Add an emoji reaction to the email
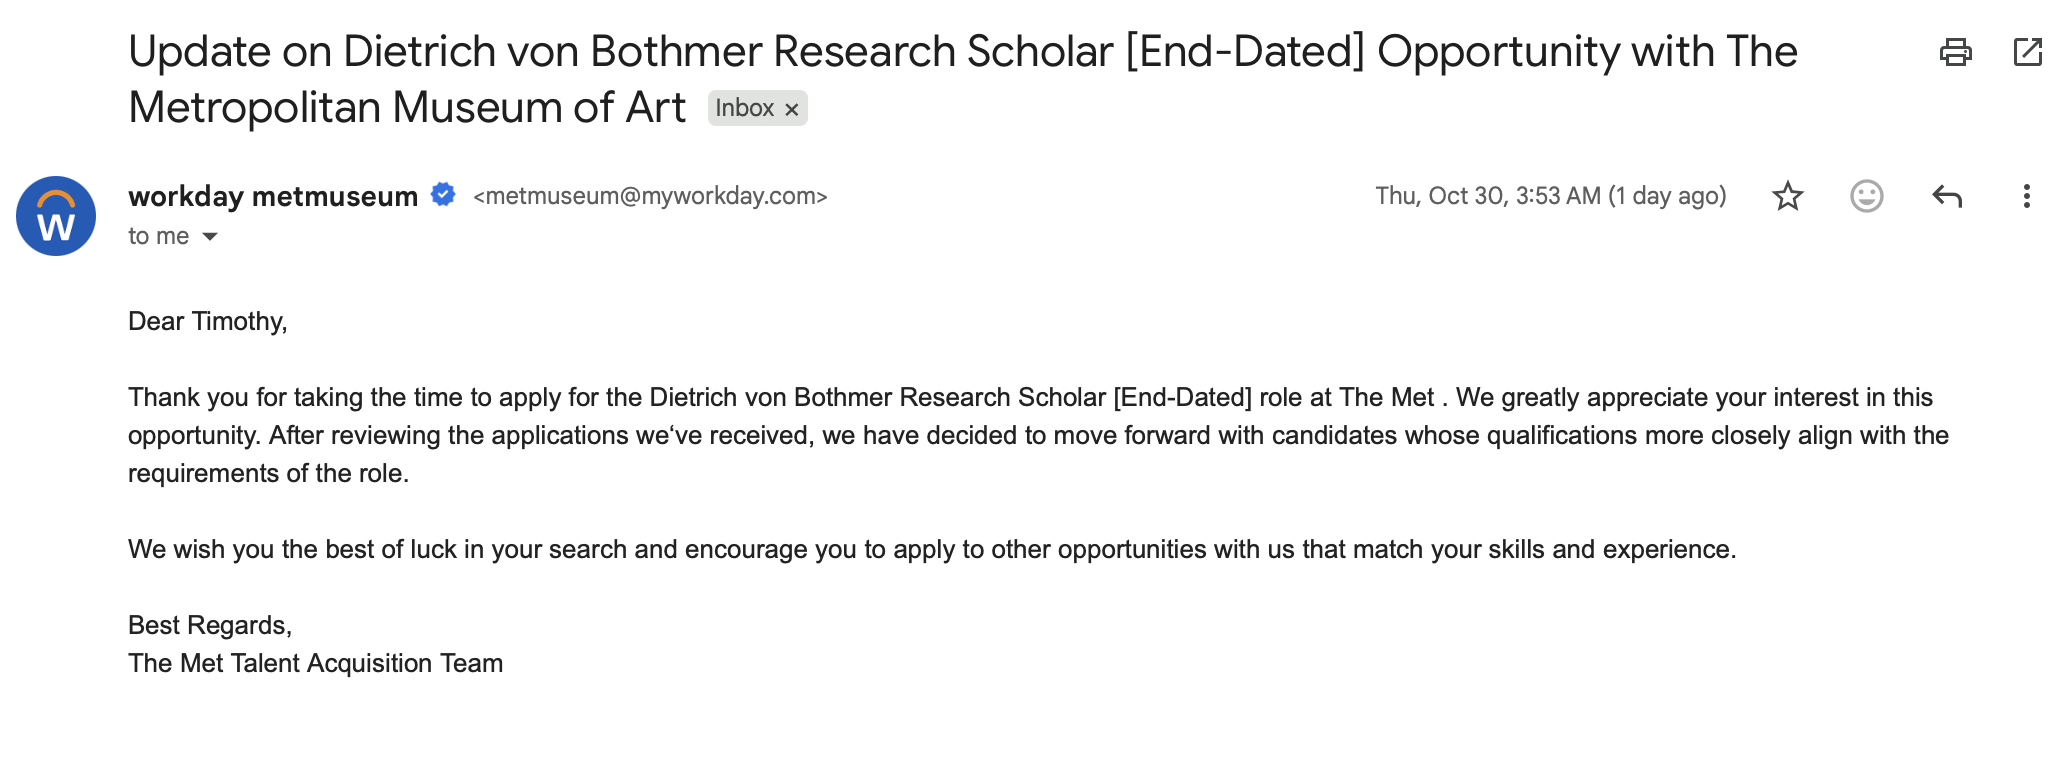 [x=1866, y=196]
